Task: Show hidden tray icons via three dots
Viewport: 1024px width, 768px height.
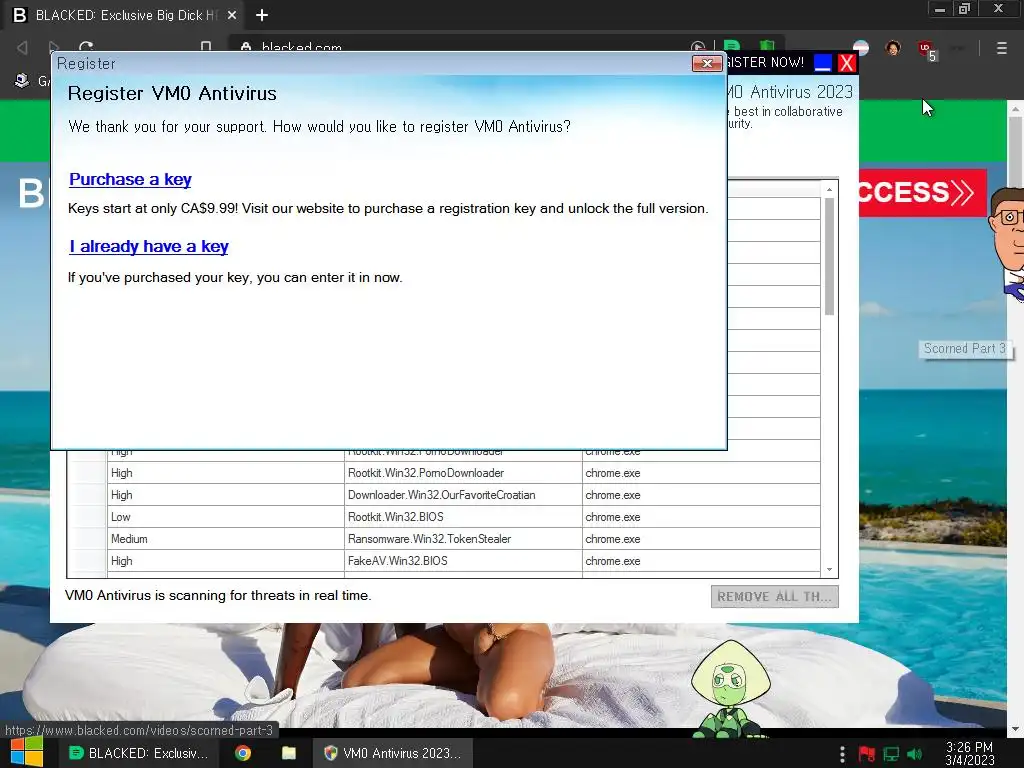Action: tap(842, 754)
